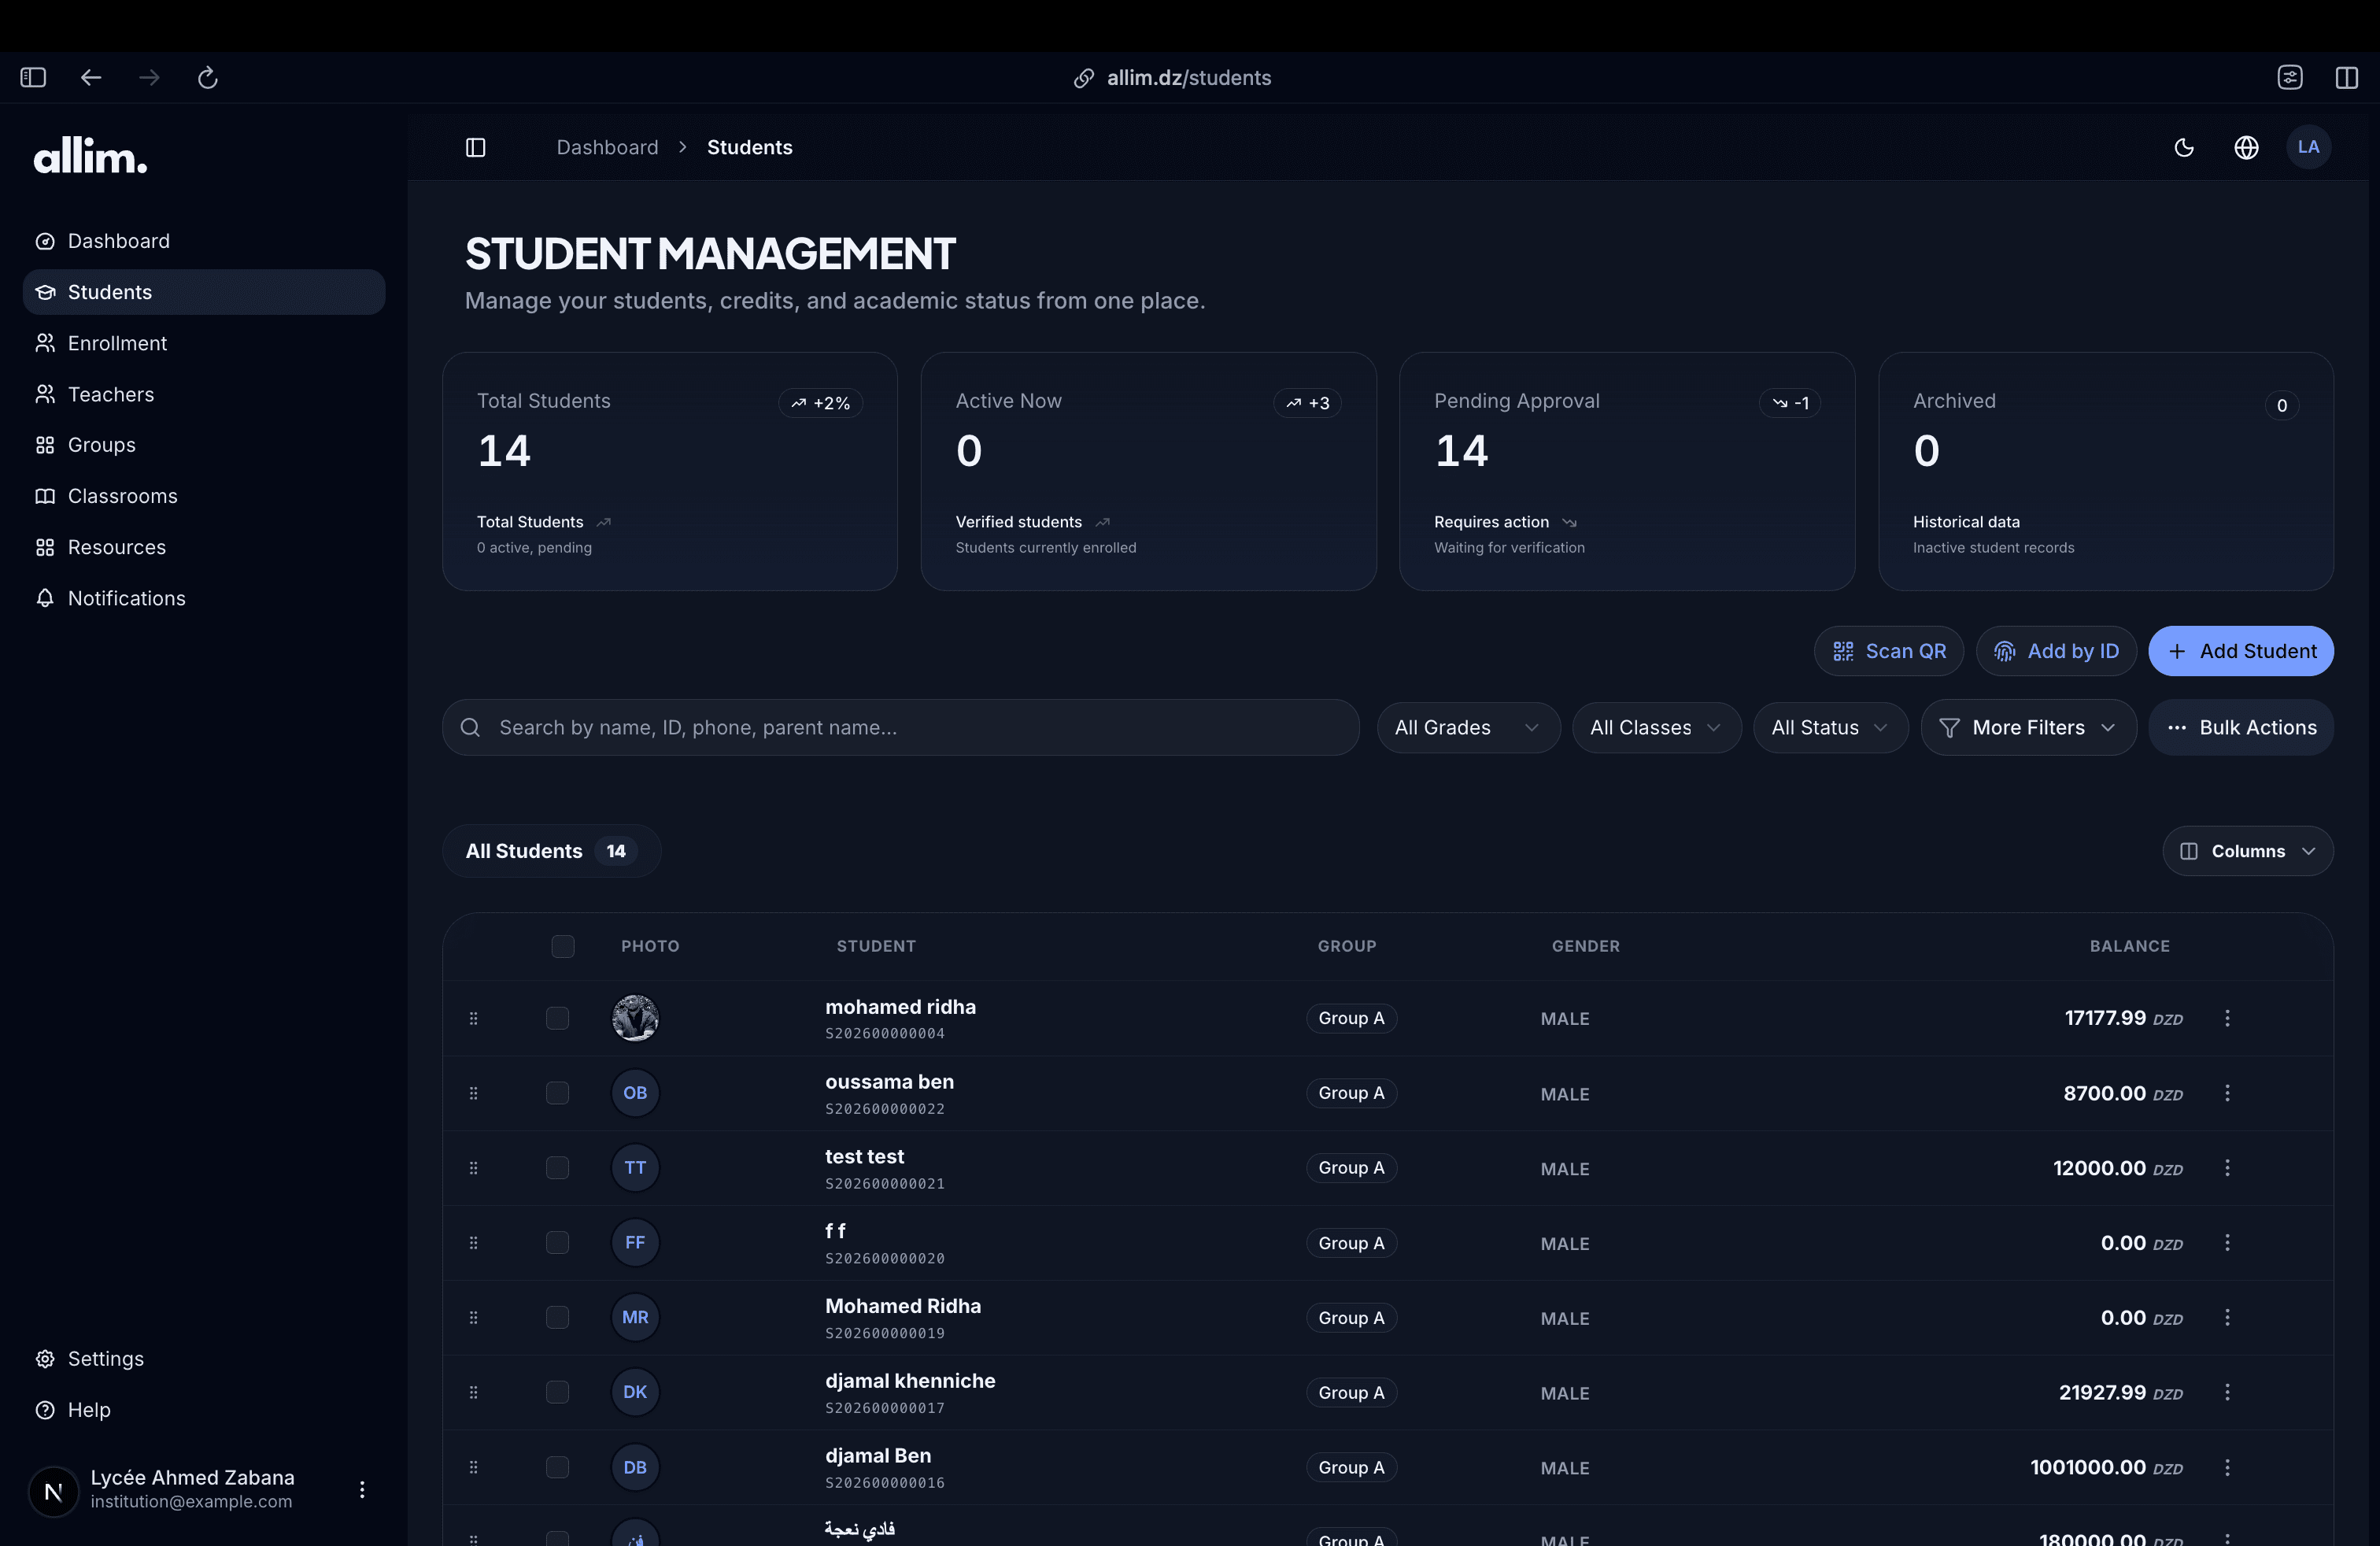
Task: Open the Pending Approval stat card
Action: click(1627, 471)
